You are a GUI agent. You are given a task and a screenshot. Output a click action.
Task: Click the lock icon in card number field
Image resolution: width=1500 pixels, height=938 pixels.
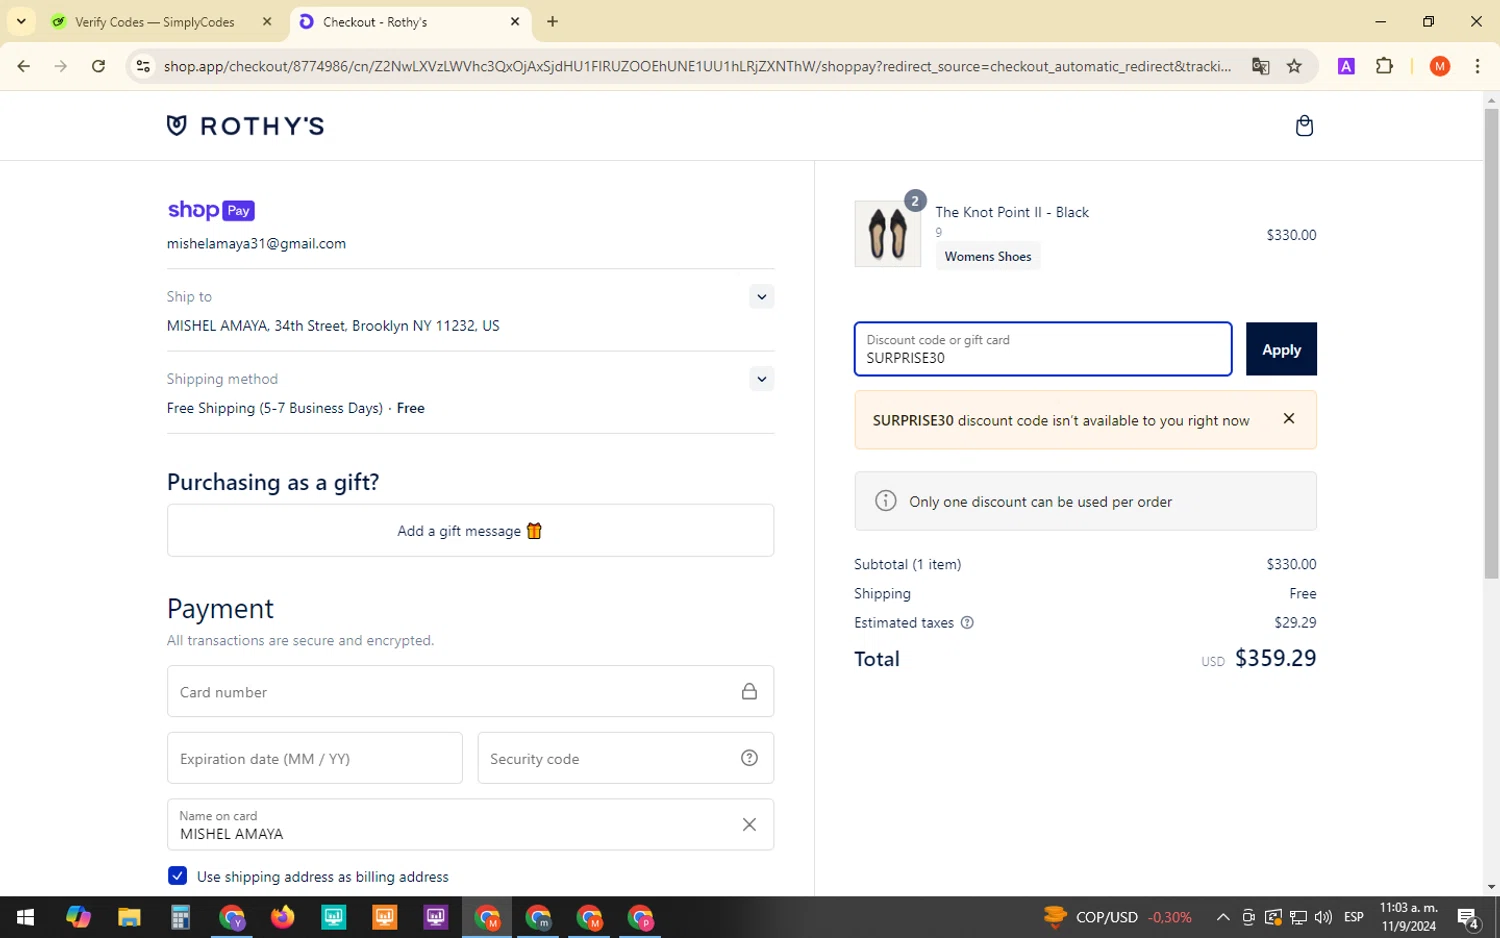[x=749, y=691]
